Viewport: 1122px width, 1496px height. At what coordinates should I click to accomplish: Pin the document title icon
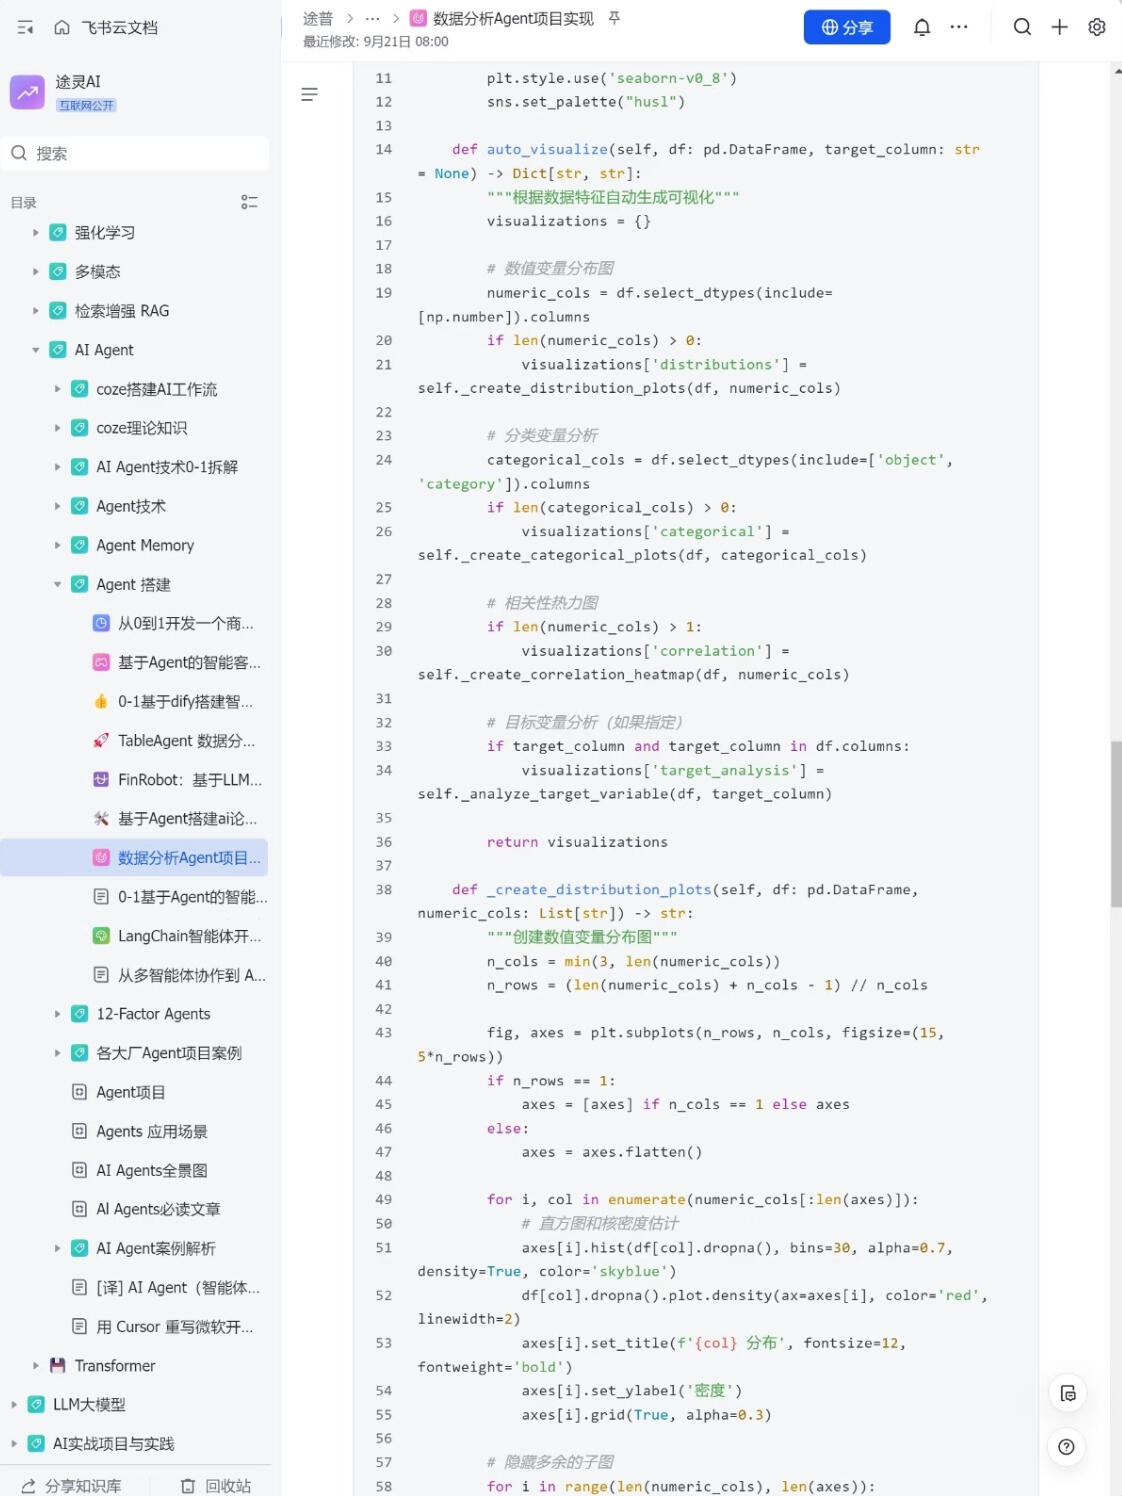coord(614,18)
